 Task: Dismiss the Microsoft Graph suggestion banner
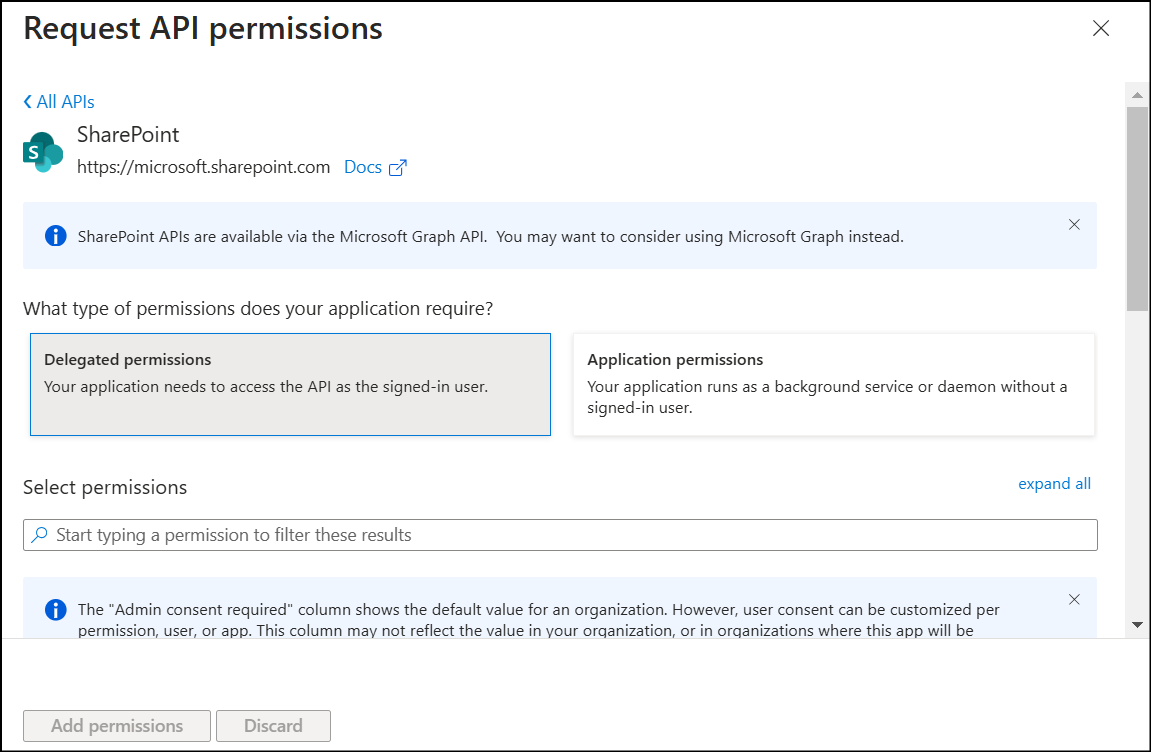tap(1074, 225)
